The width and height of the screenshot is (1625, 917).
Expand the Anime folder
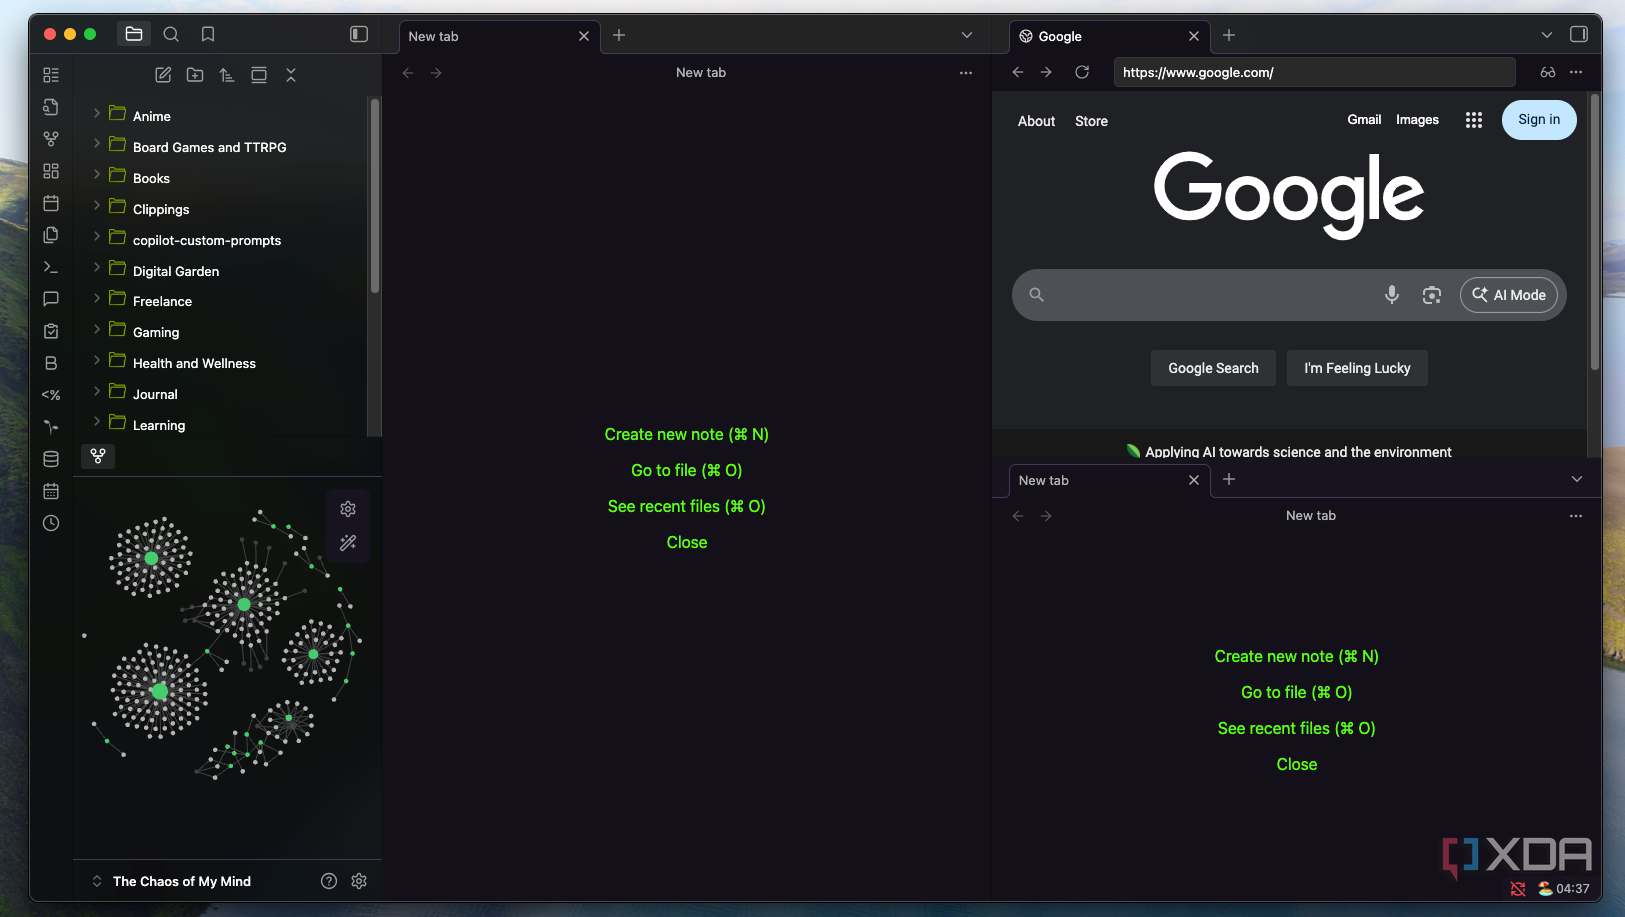tap(97, 114)
